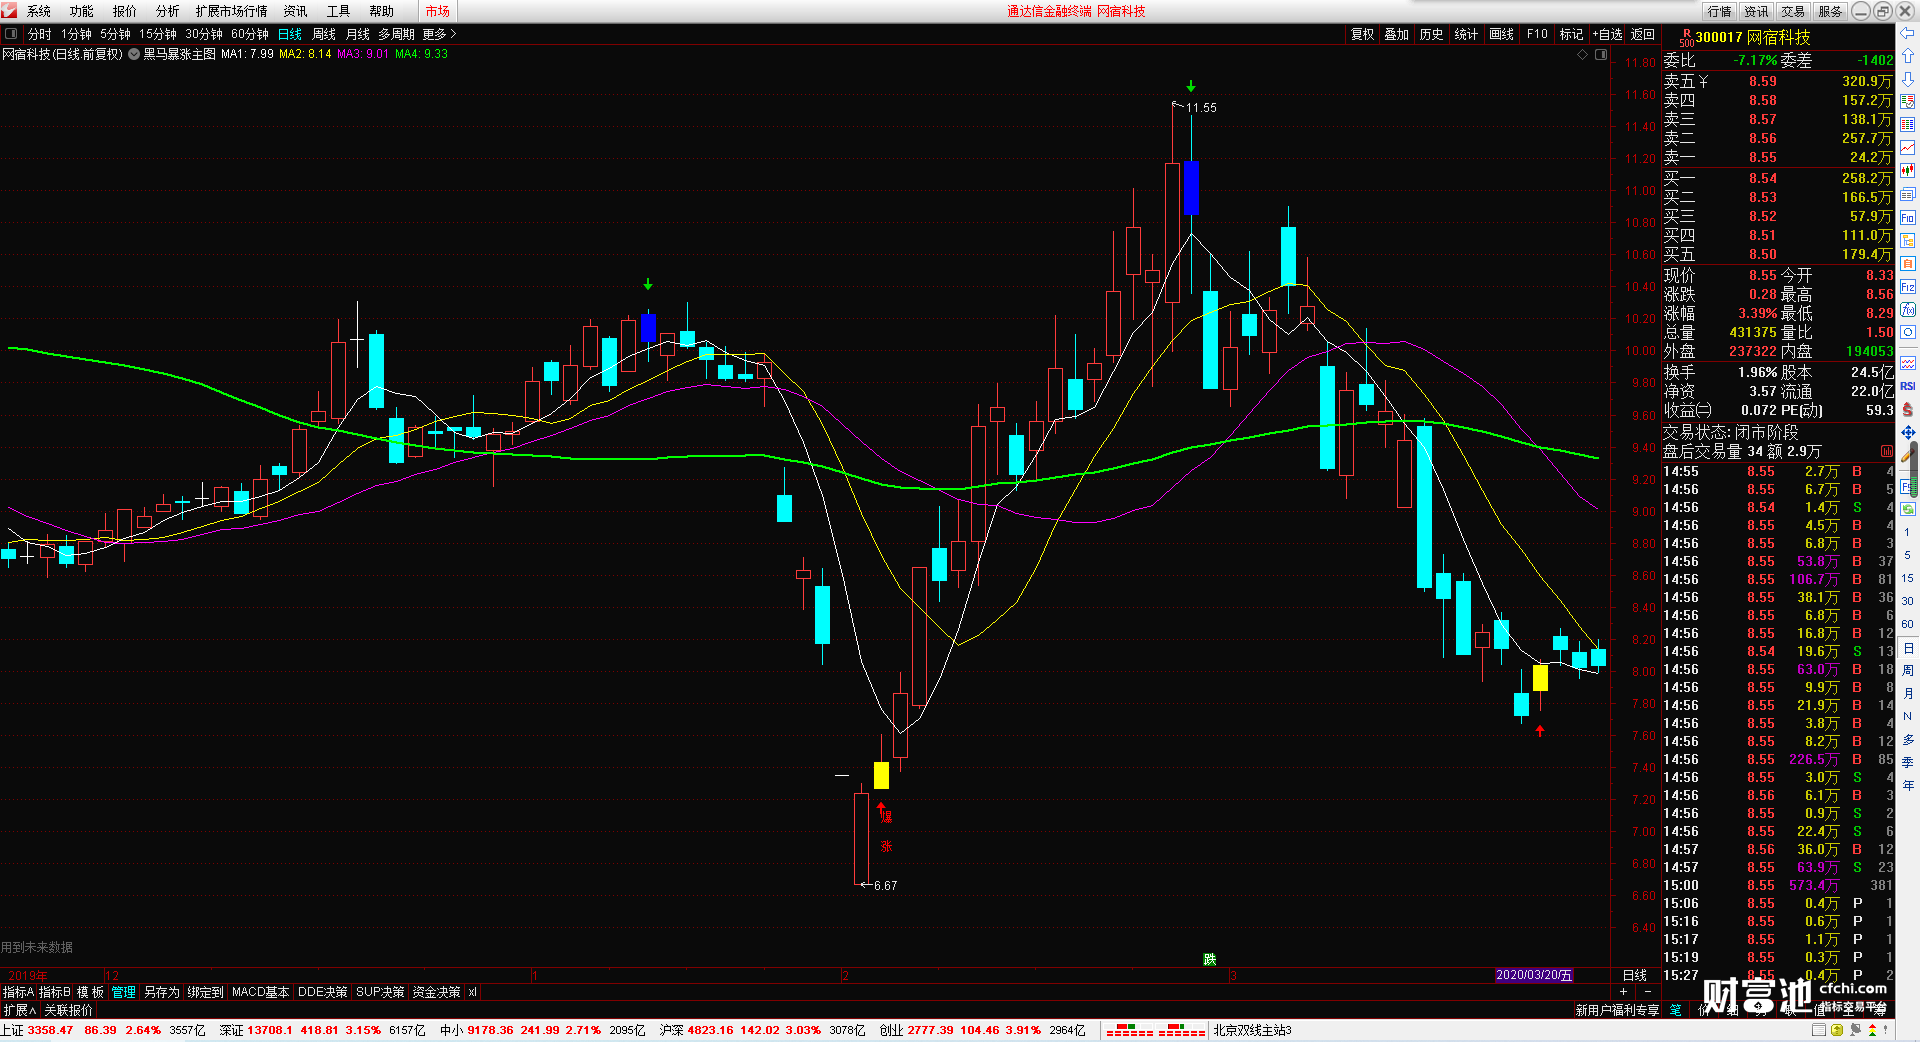Select the MACD基本 template

click(x=261, y=992)
